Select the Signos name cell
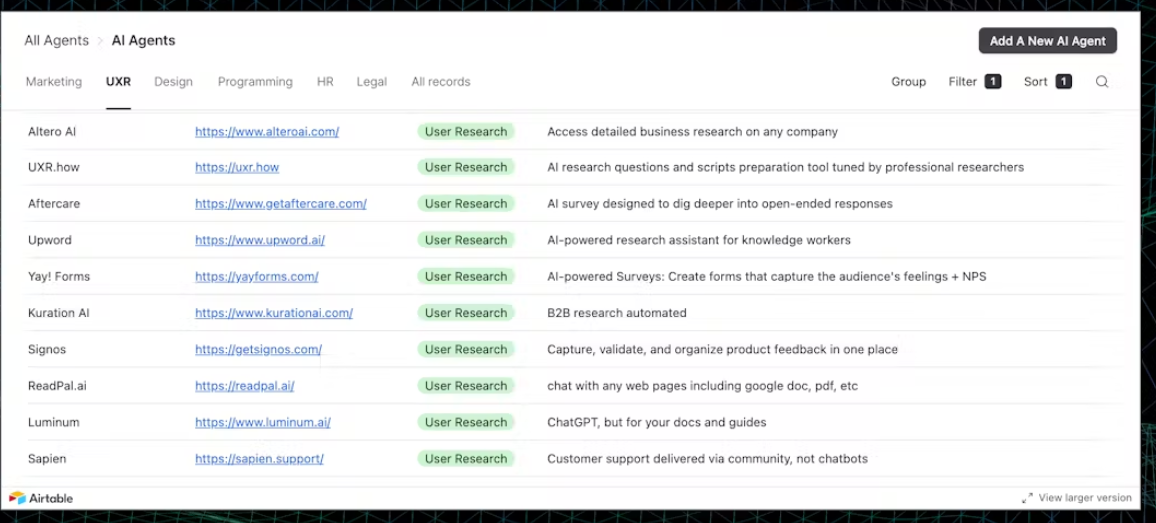The width and height of the screenshot is (1156, 523). point(46,350)
